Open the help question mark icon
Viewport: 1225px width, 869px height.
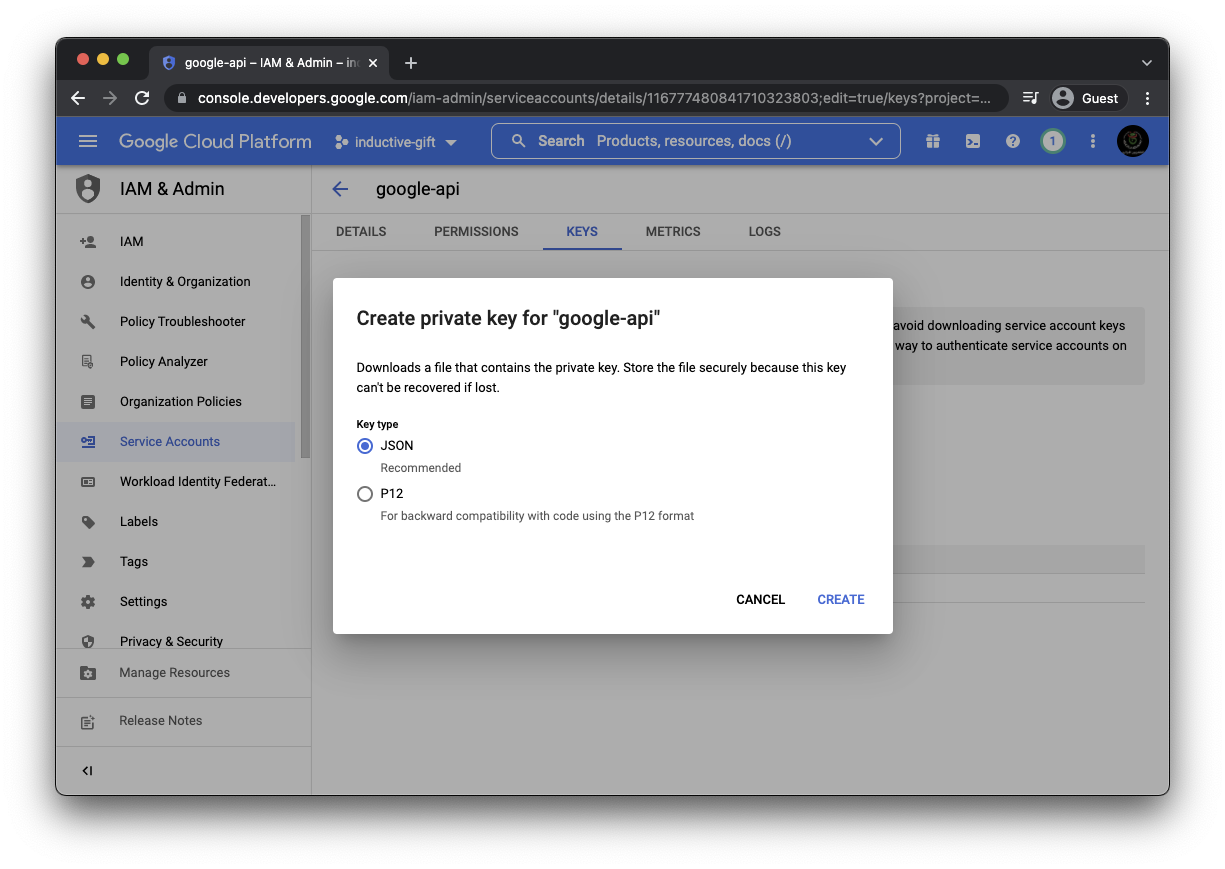click(x=1013, y=142)
